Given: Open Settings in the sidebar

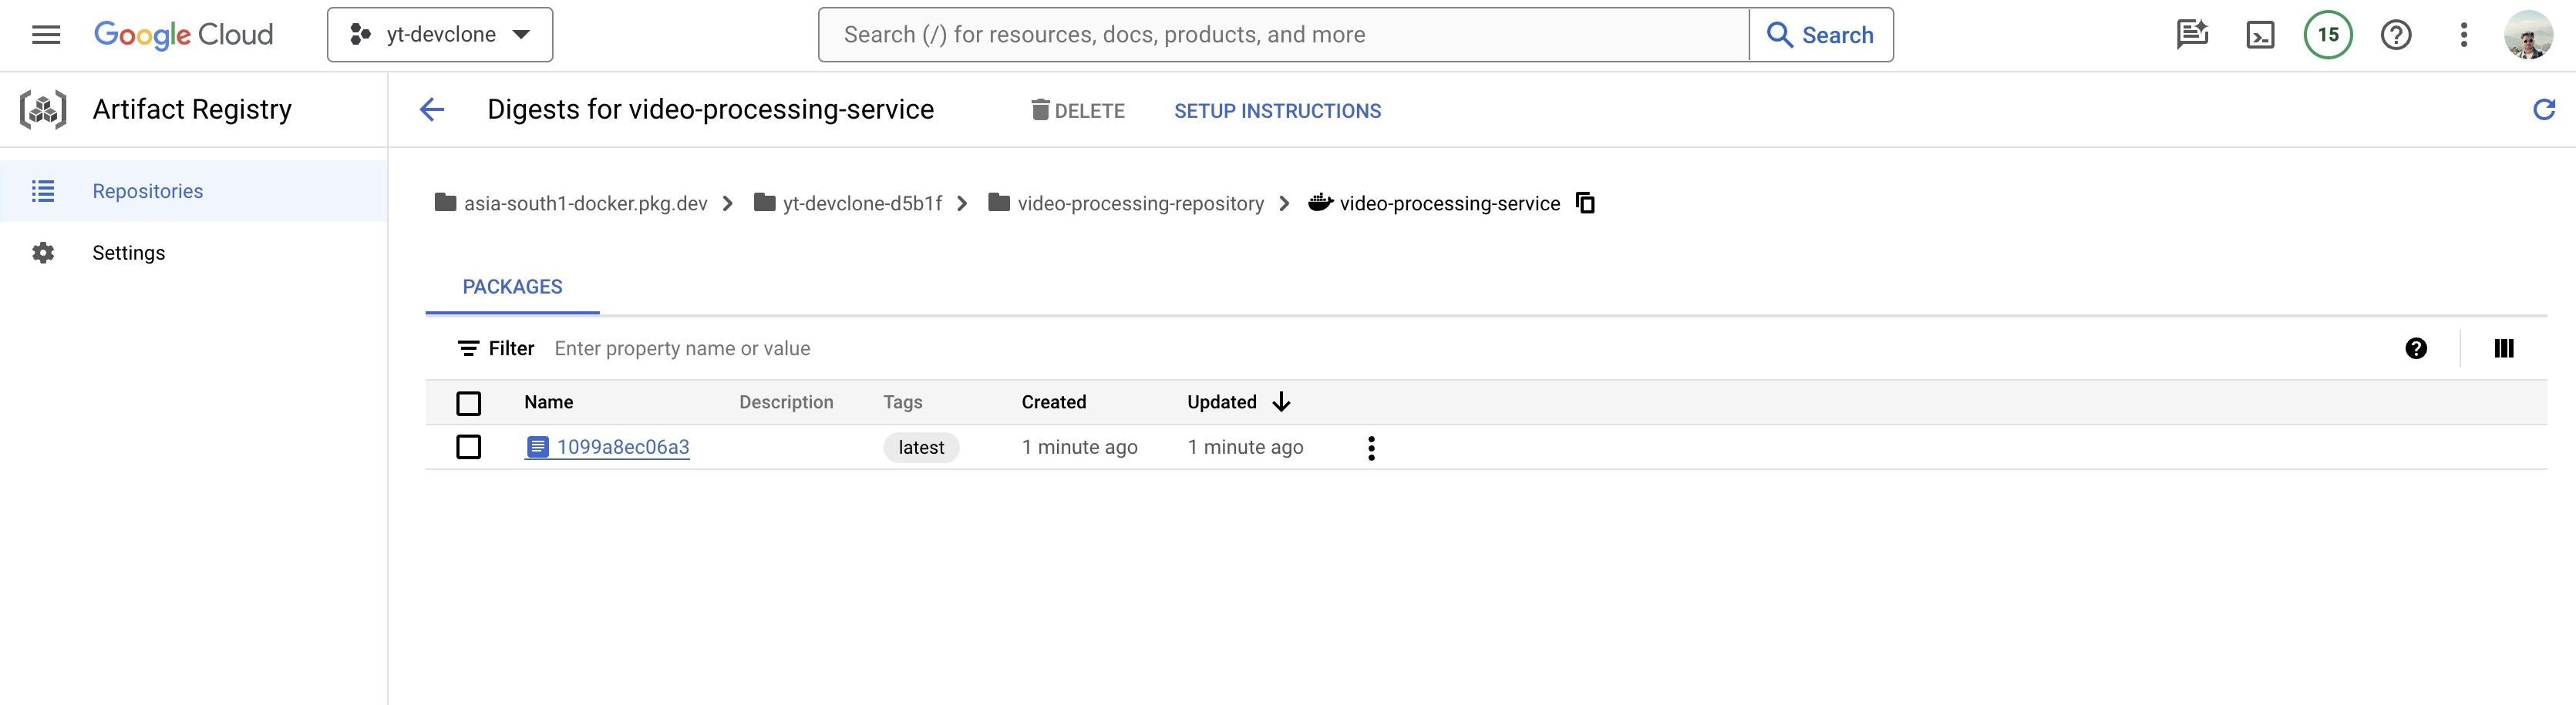Looking at the screenshot, I should [x=128, y=253].
